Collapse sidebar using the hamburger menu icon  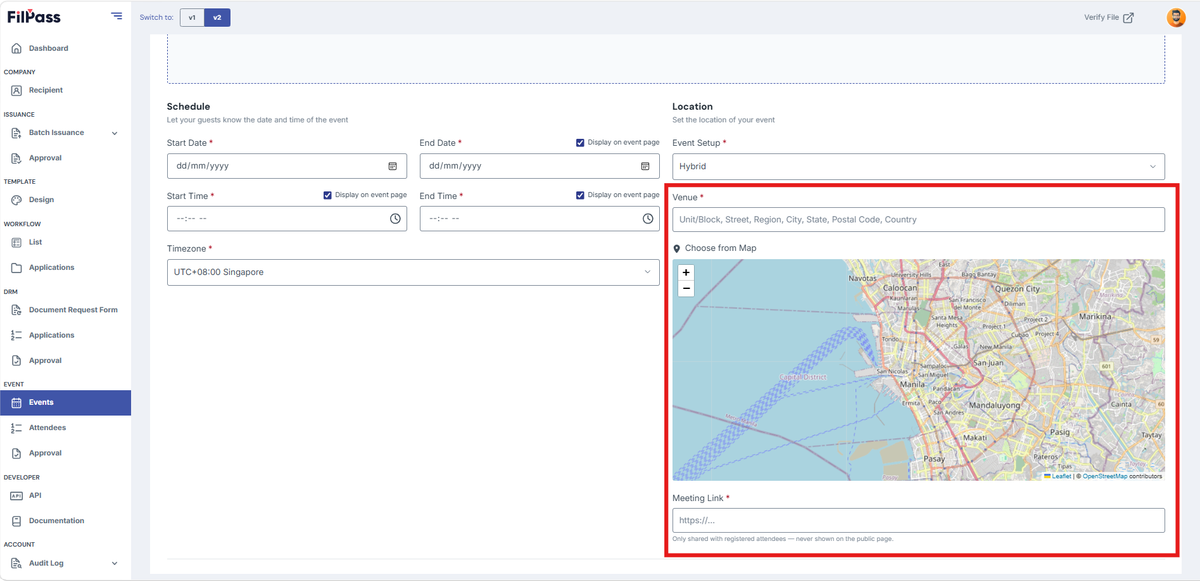117,16
